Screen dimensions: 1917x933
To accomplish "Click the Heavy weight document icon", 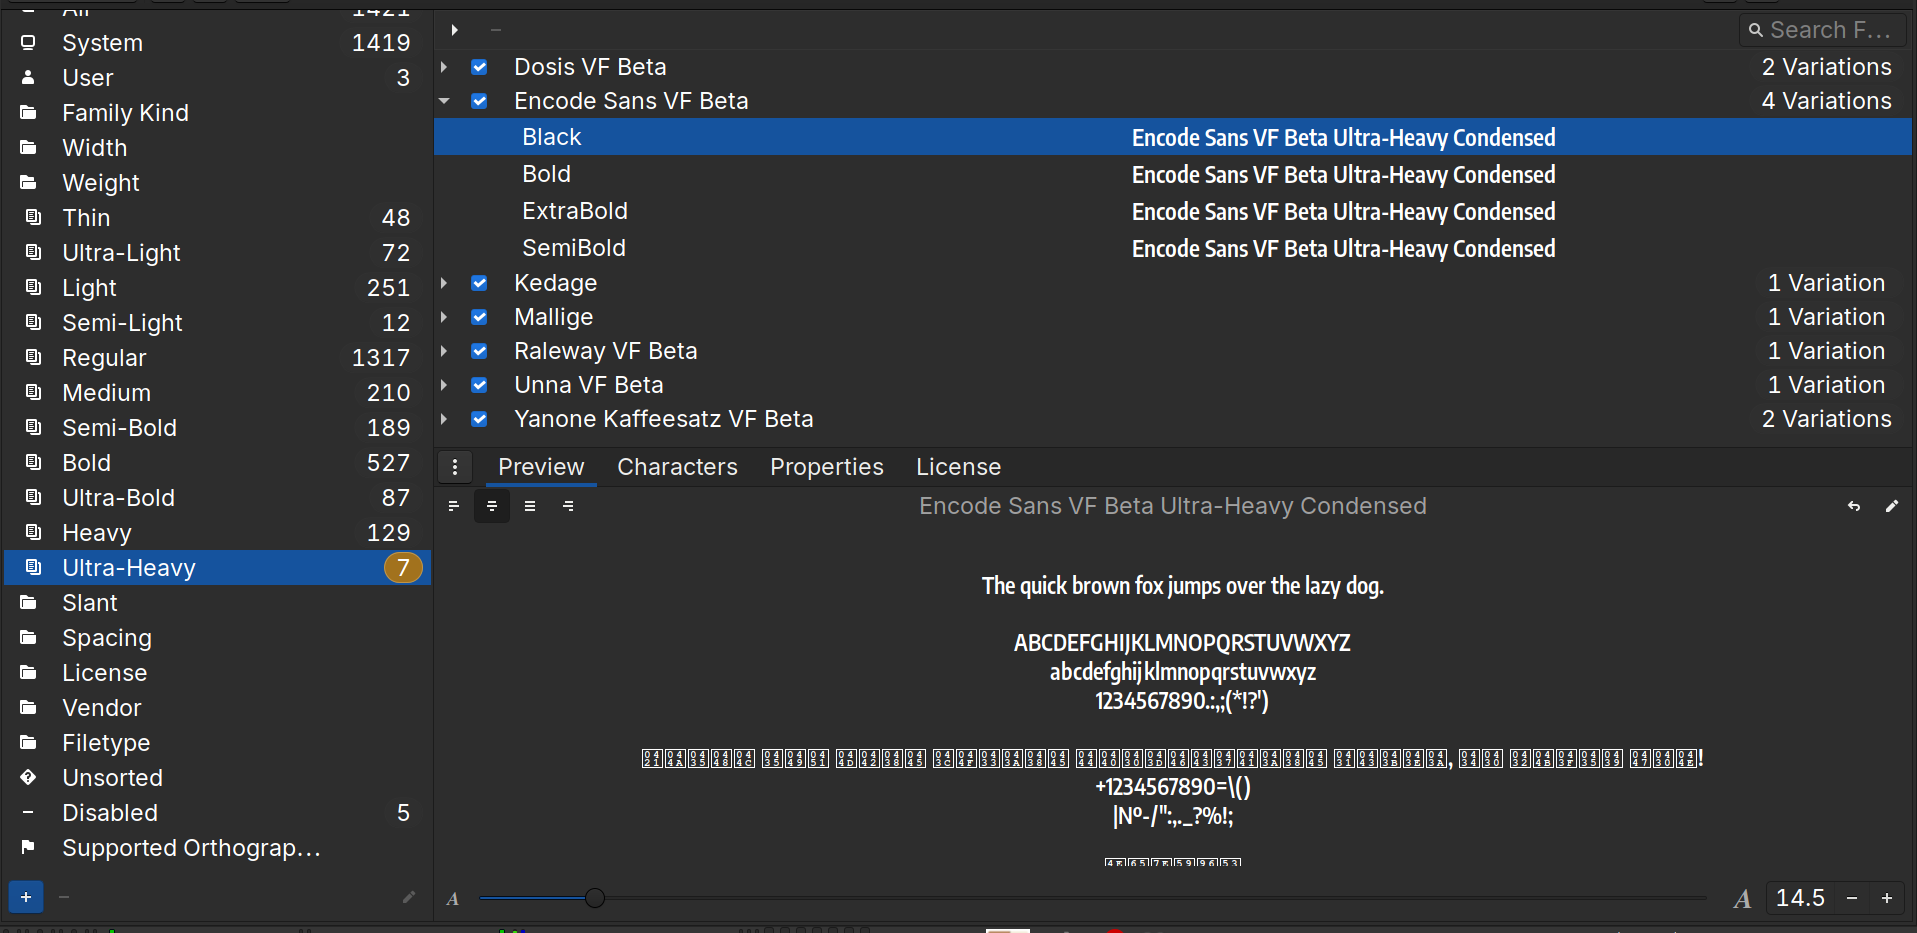I will [x=34, y=533].
